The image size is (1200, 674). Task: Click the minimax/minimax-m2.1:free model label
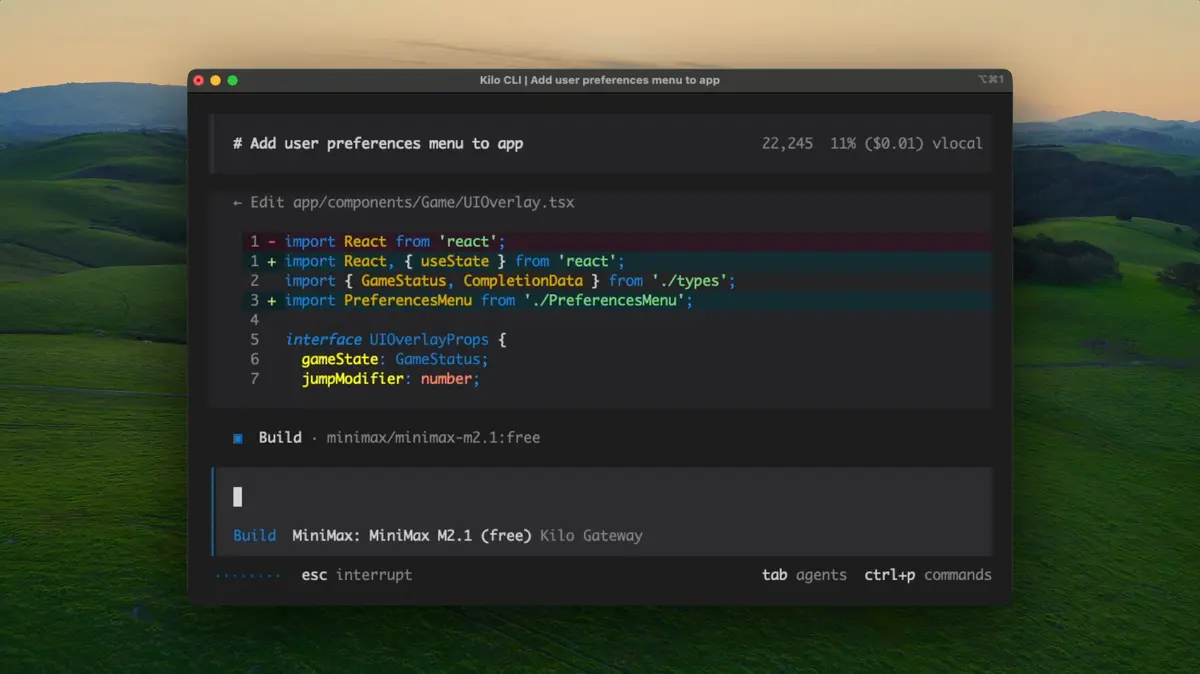pyautogui.click(x=433, y=438)
